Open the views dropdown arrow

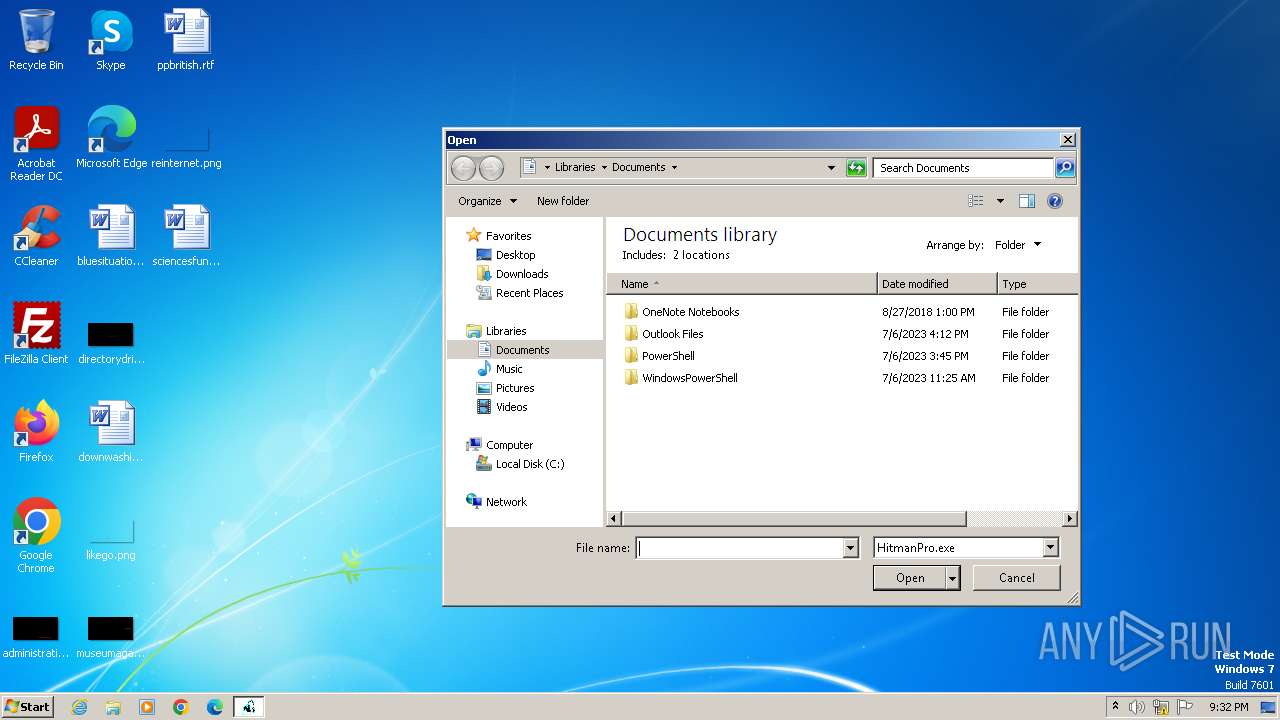(1000, 201)
